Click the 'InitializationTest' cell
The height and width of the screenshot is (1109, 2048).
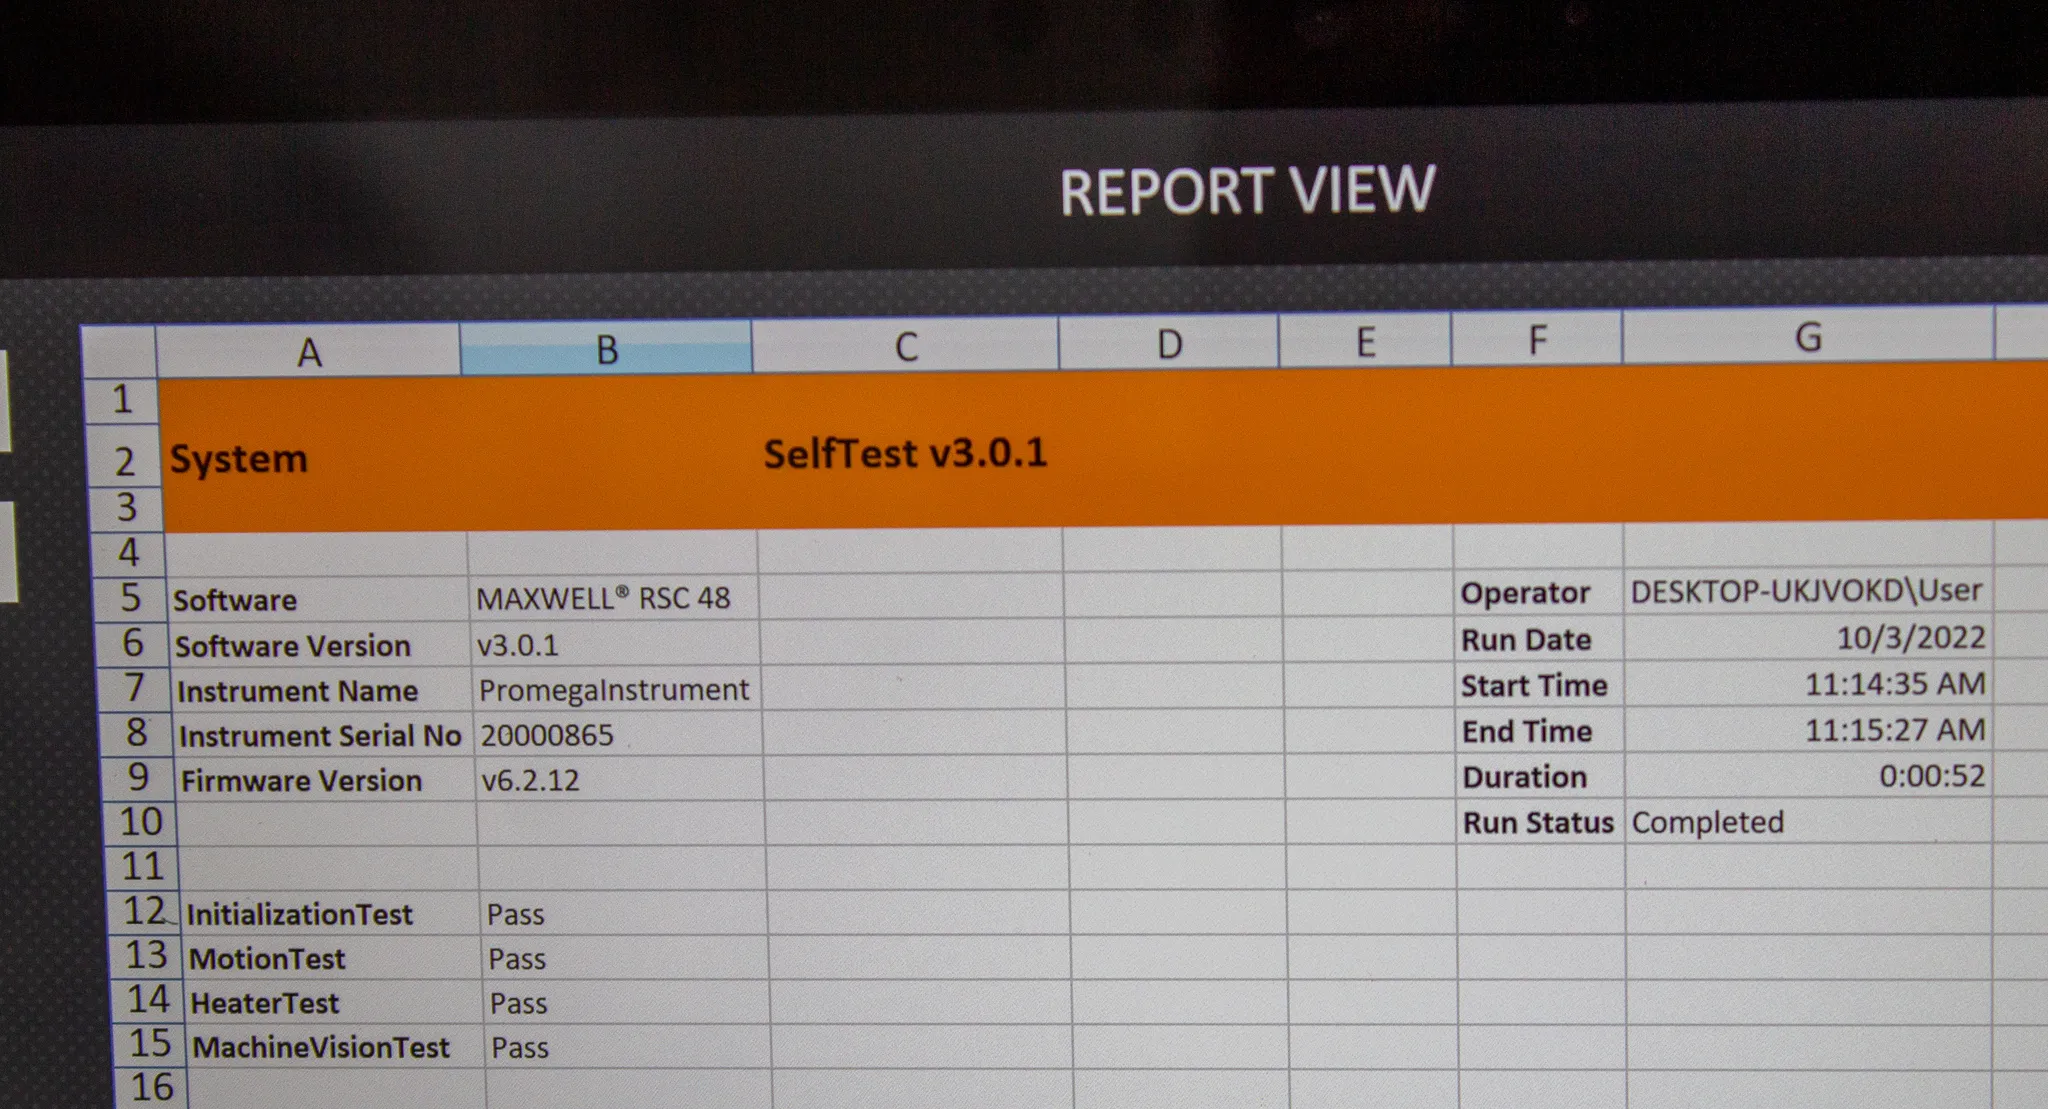[330, 914]
